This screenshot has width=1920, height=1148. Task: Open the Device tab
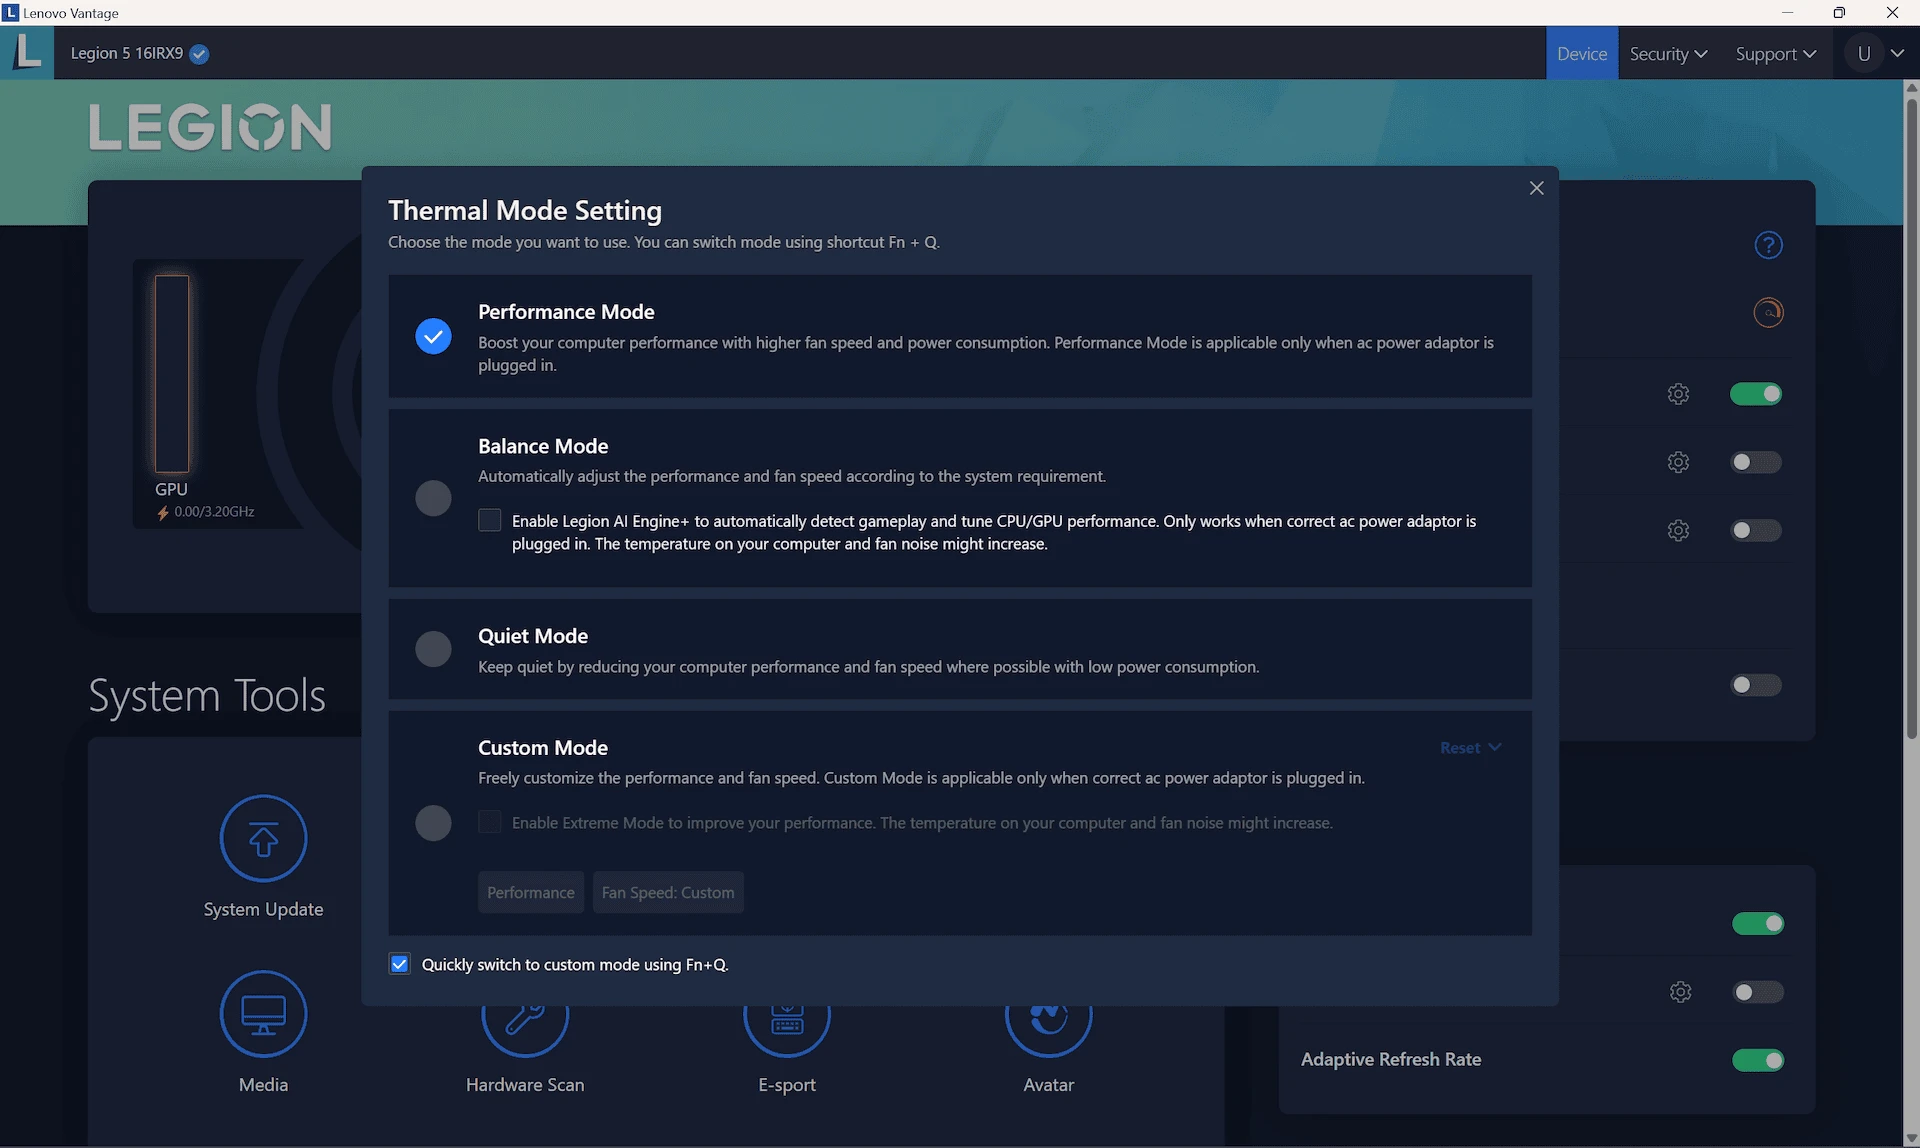[x=1581, y=53]
